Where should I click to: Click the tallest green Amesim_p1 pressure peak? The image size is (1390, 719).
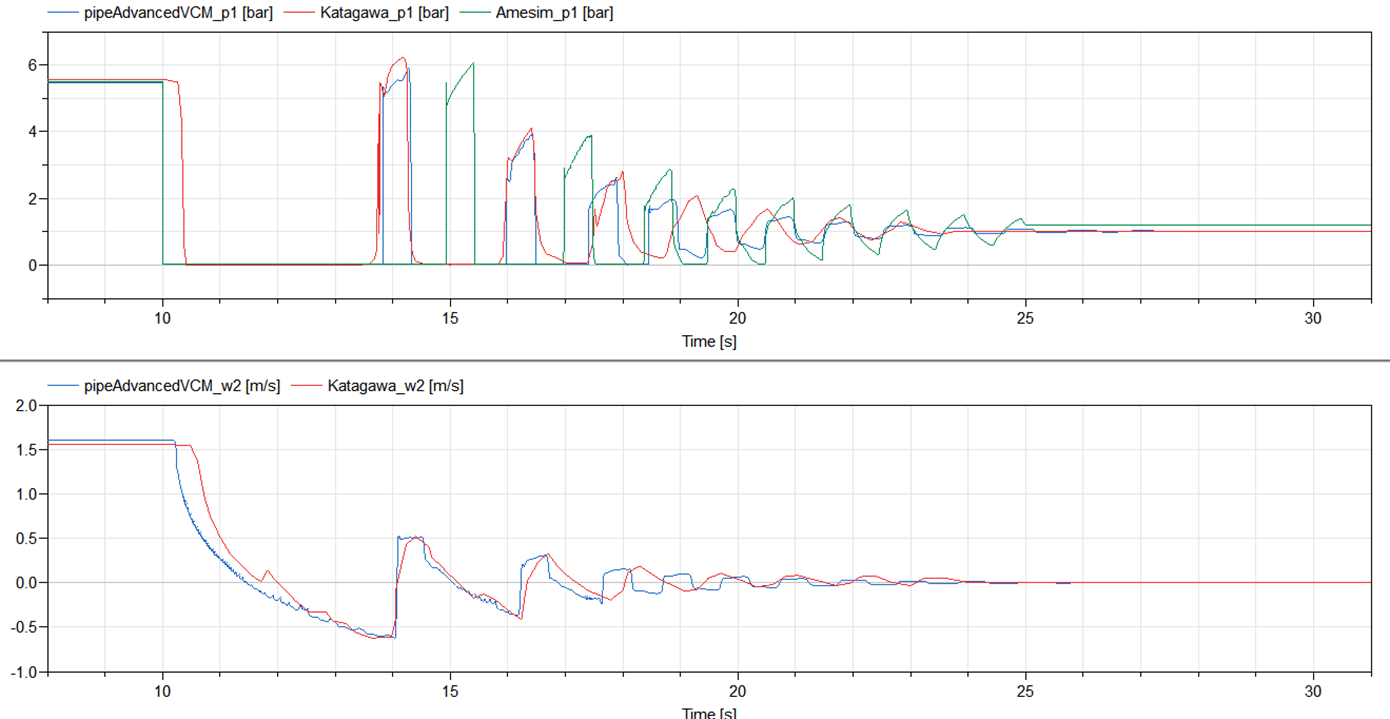click(472, 64)
